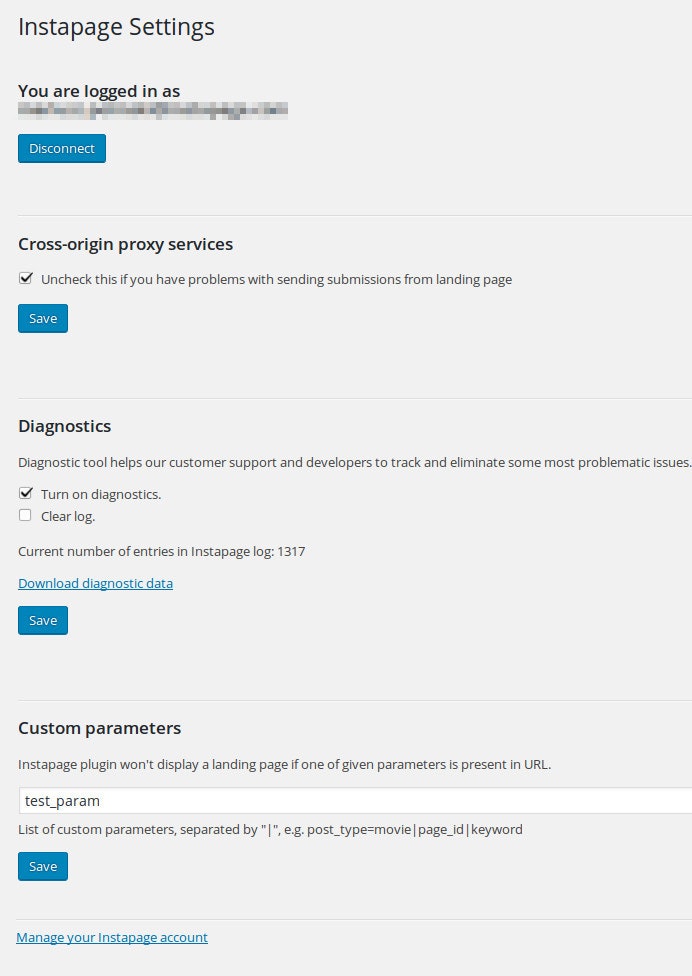Open the Download diagnostic data link
This screenshot has width=692, height=976.
[95, 583]
